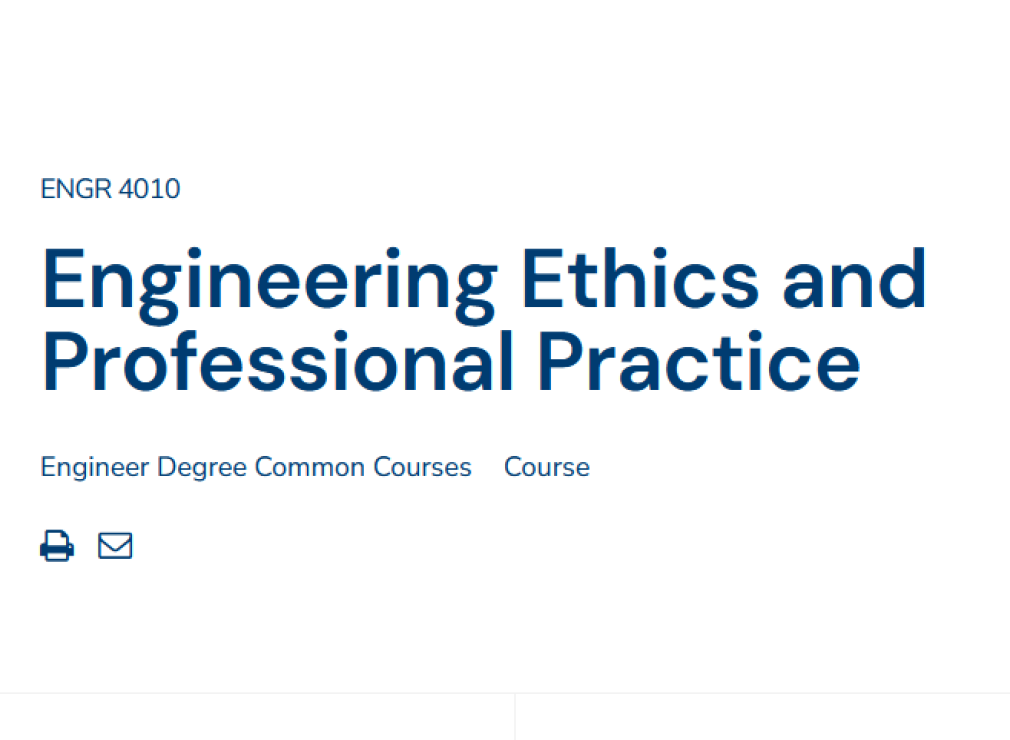Click the printer icon to print page
Viewport: 1010px width, 740px height.
click(57, 546)
